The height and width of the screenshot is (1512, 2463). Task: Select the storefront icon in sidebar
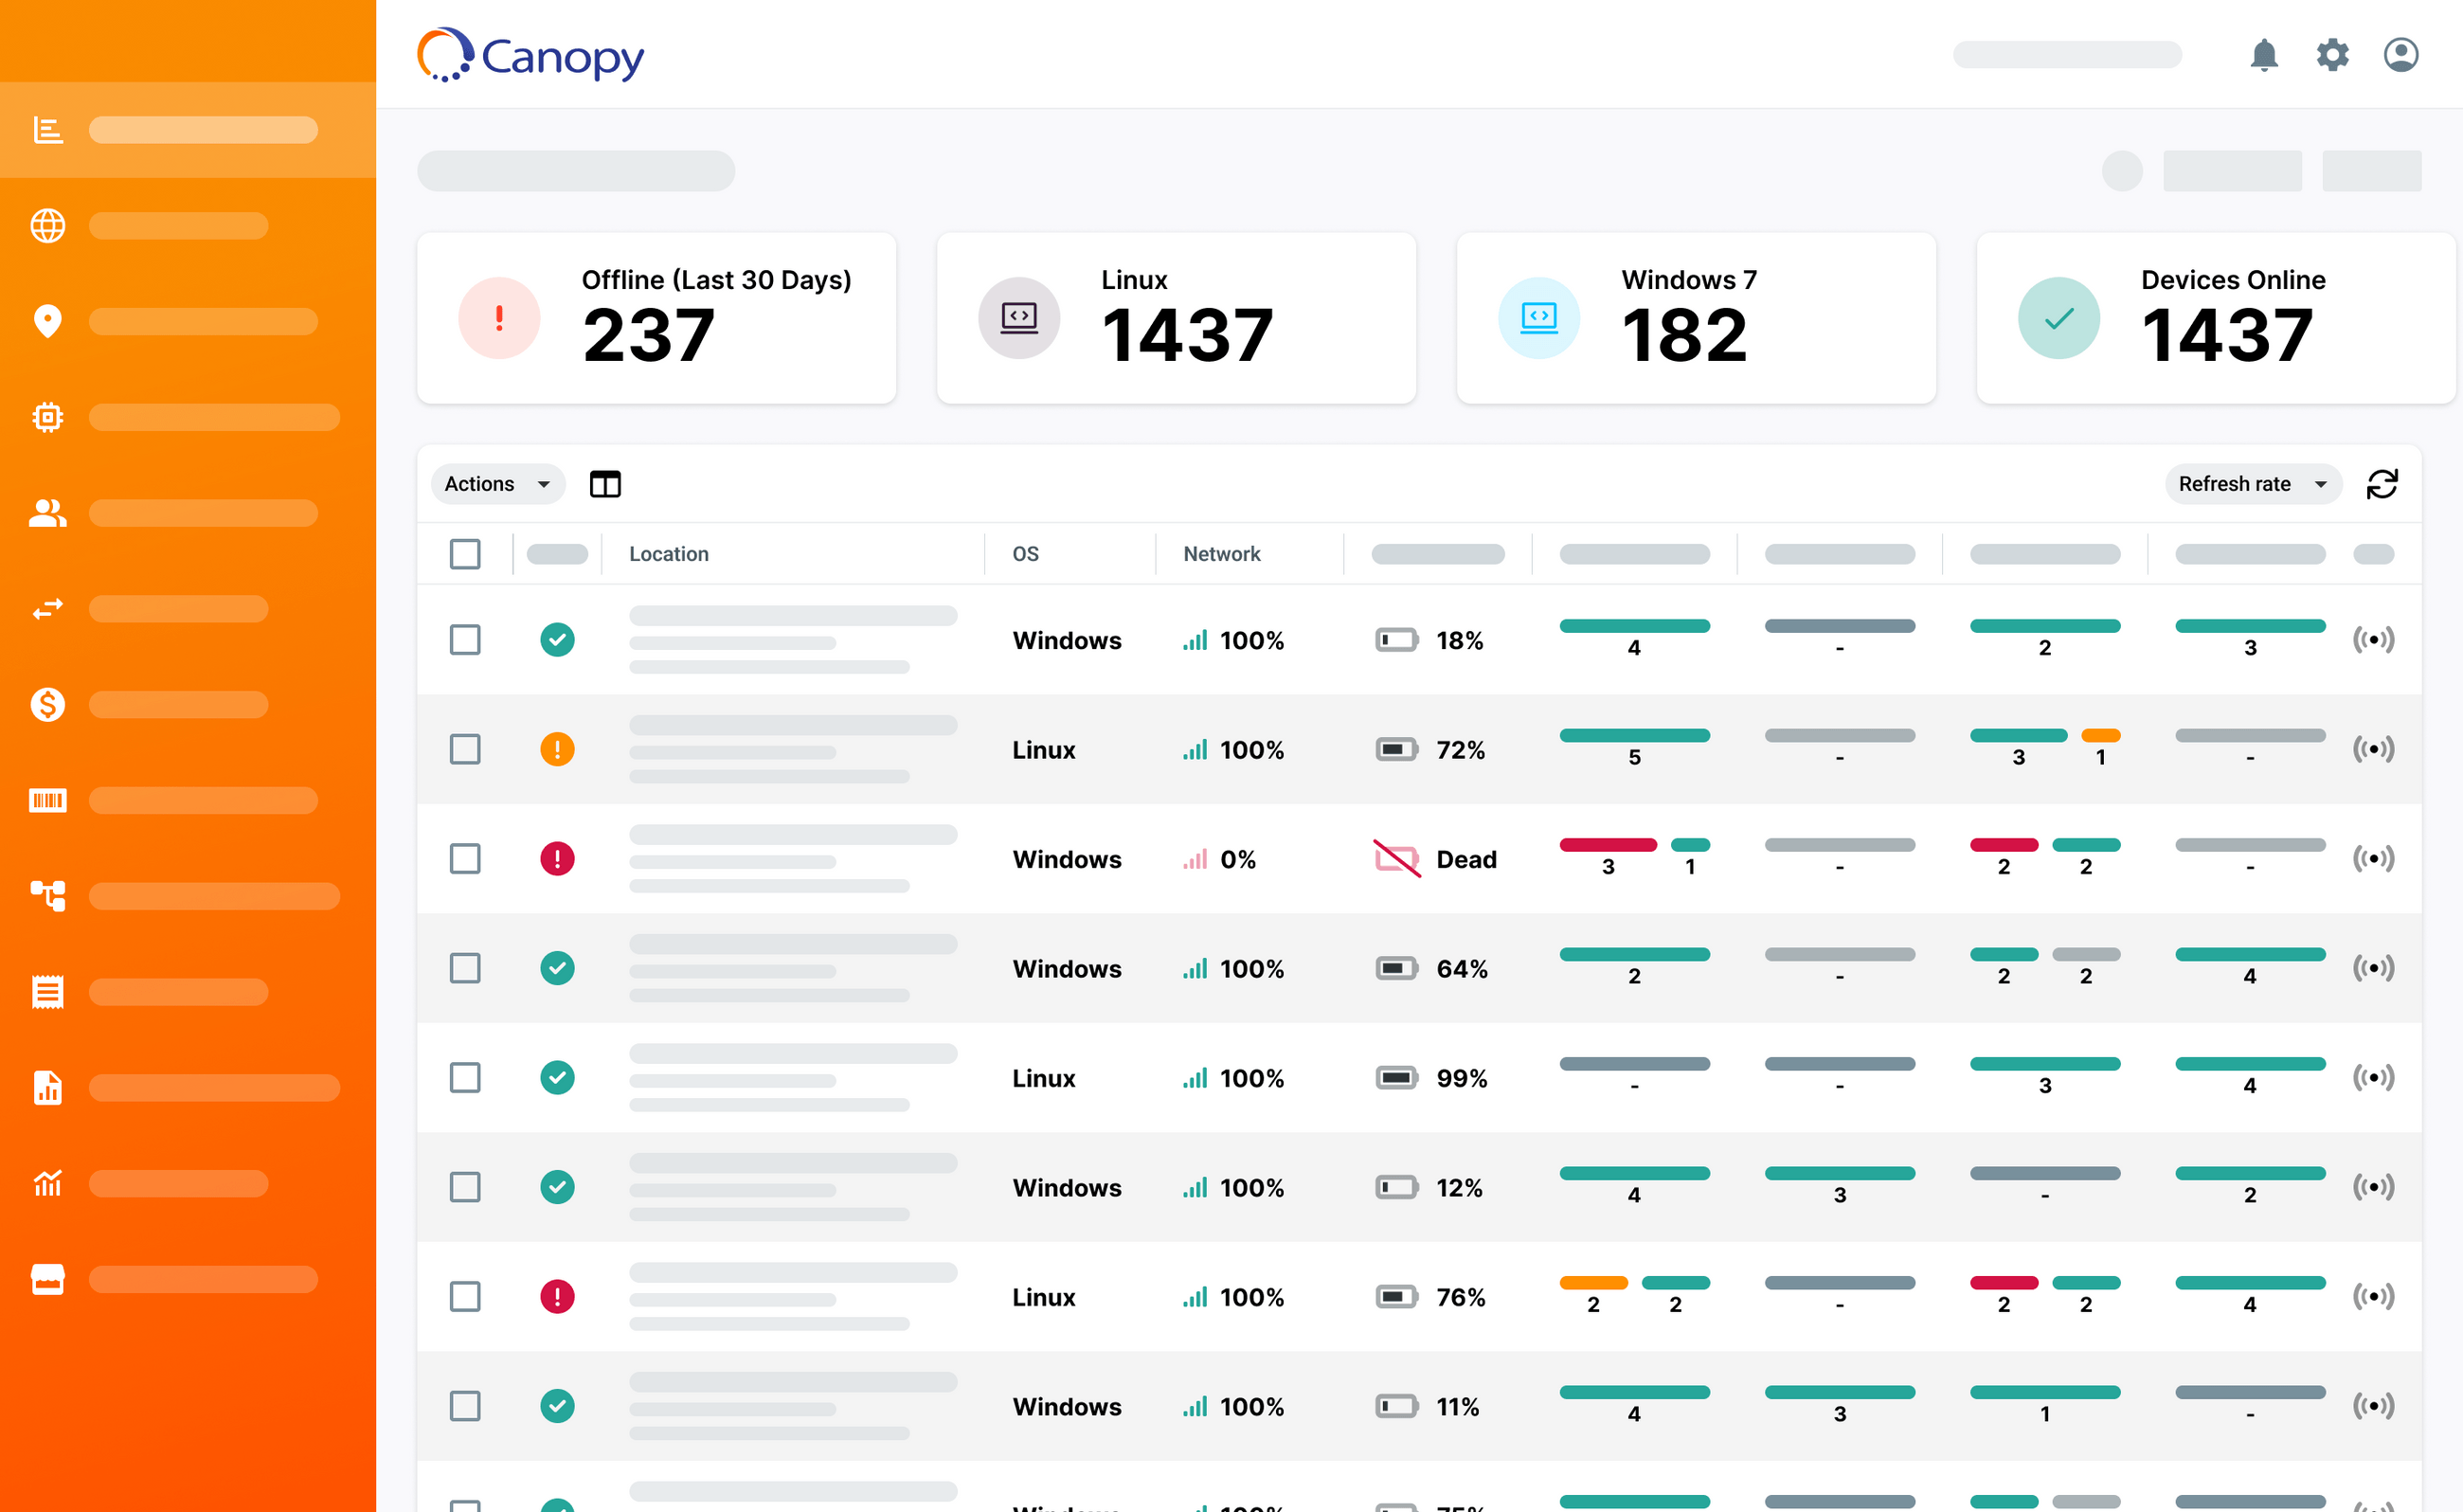(48, 1279)
